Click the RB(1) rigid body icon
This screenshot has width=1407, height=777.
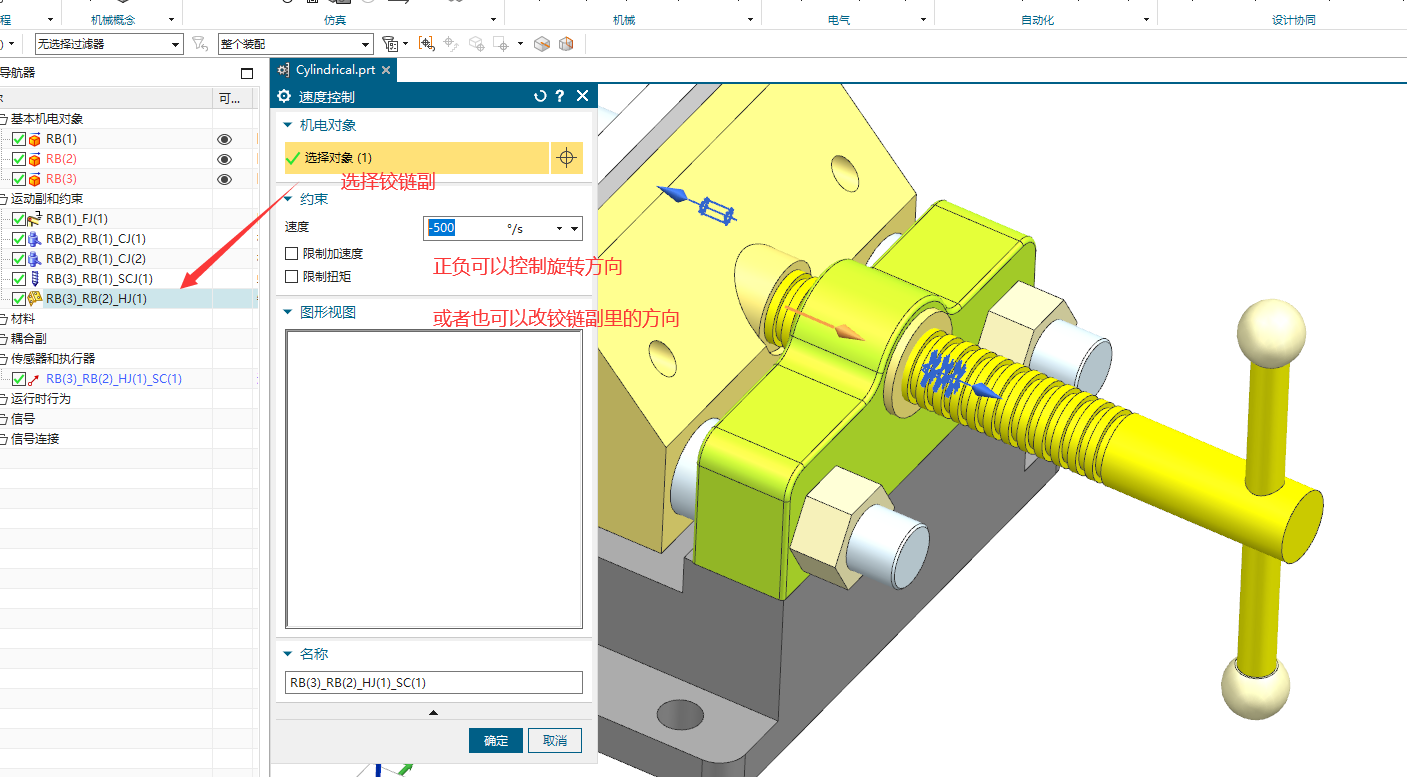(x=35, y=139)
